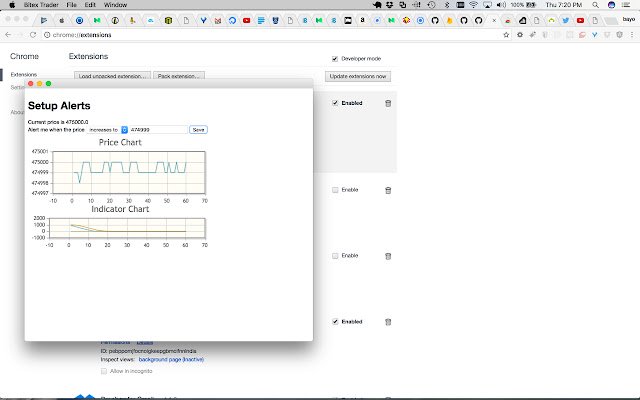Switch to the Firebase flame tab
Screen dimensions: 640x400
coord(449,20)
